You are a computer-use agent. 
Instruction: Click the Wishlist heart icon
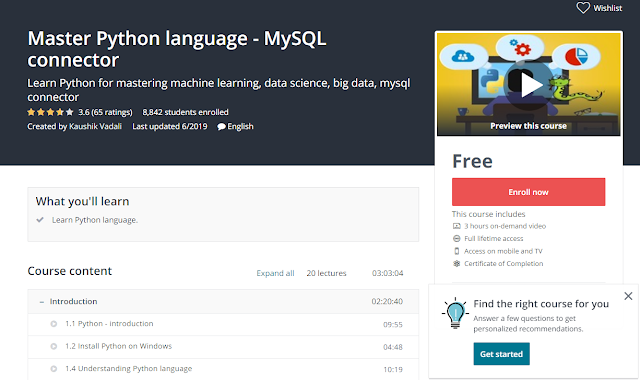tap(583, 8)
